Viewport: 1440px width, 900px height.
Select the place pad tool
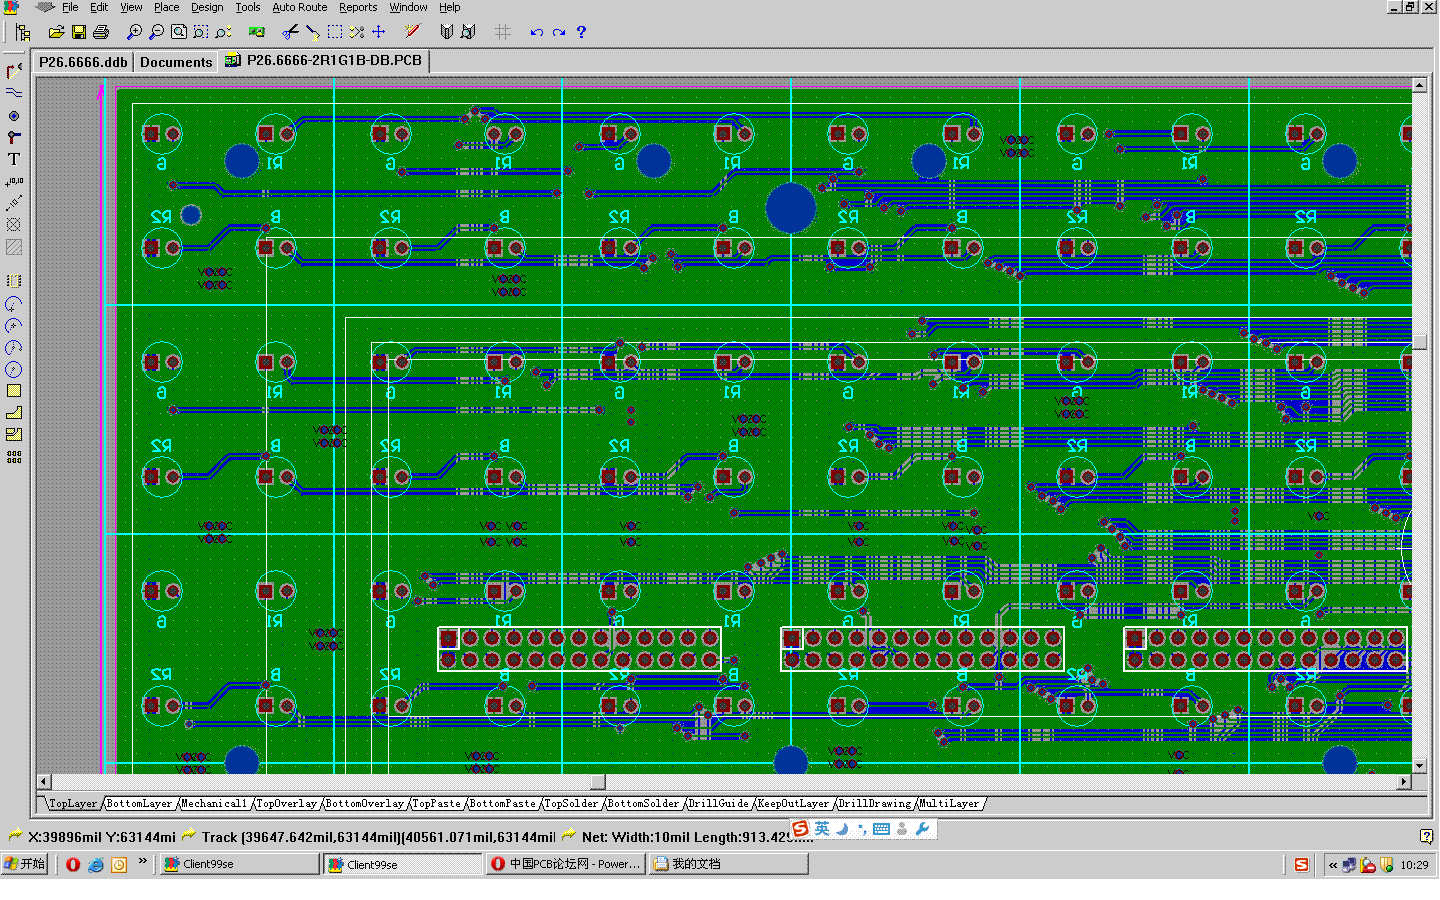pyautogui.click(x=14, y=115)
